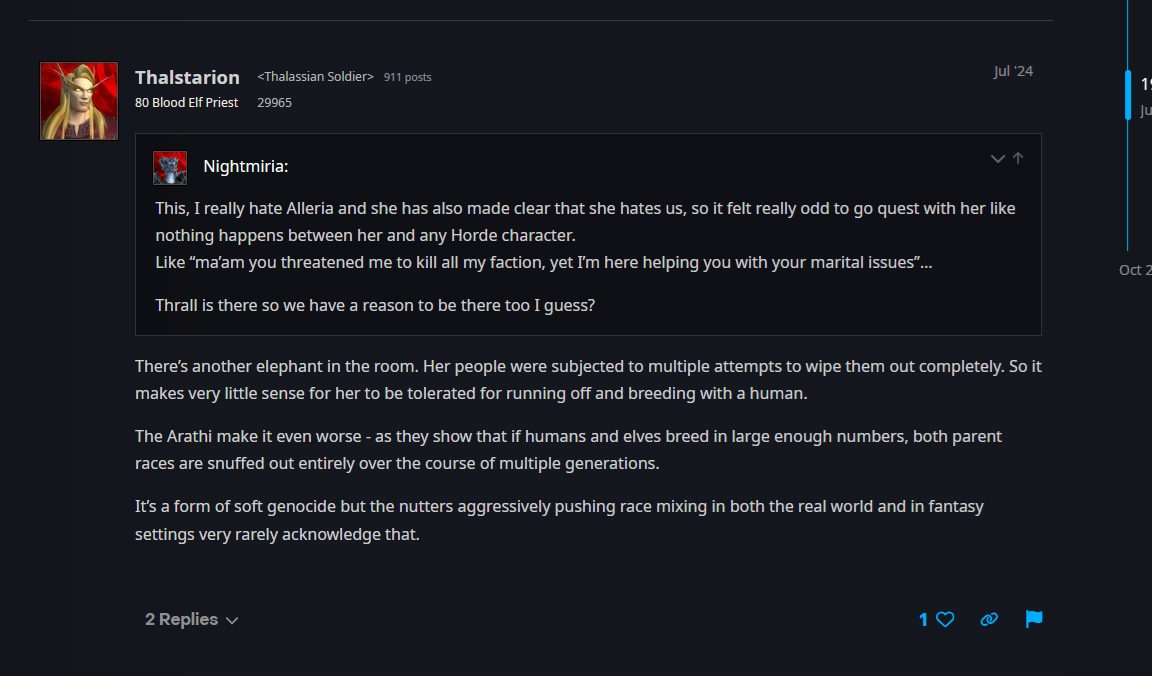Screen dimensions: 1152x676
Task: Like the post with the heart icon
Action: coord(945,620)
